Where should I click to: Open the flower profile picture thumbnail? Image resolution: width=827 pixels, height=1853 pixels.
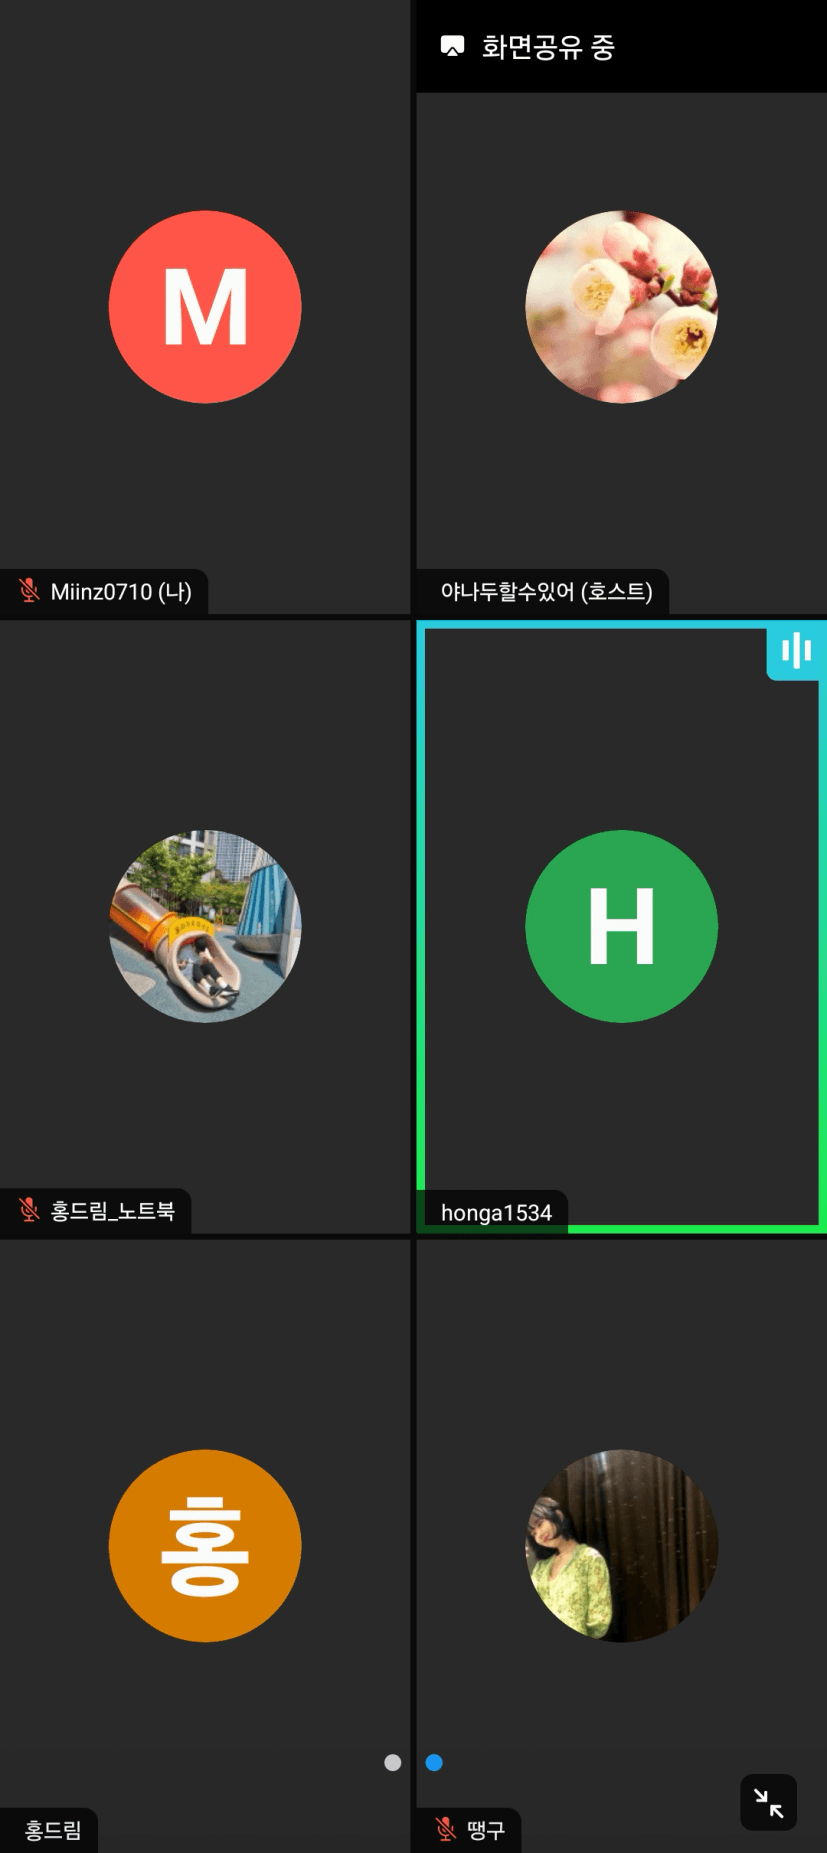point(622,307)
